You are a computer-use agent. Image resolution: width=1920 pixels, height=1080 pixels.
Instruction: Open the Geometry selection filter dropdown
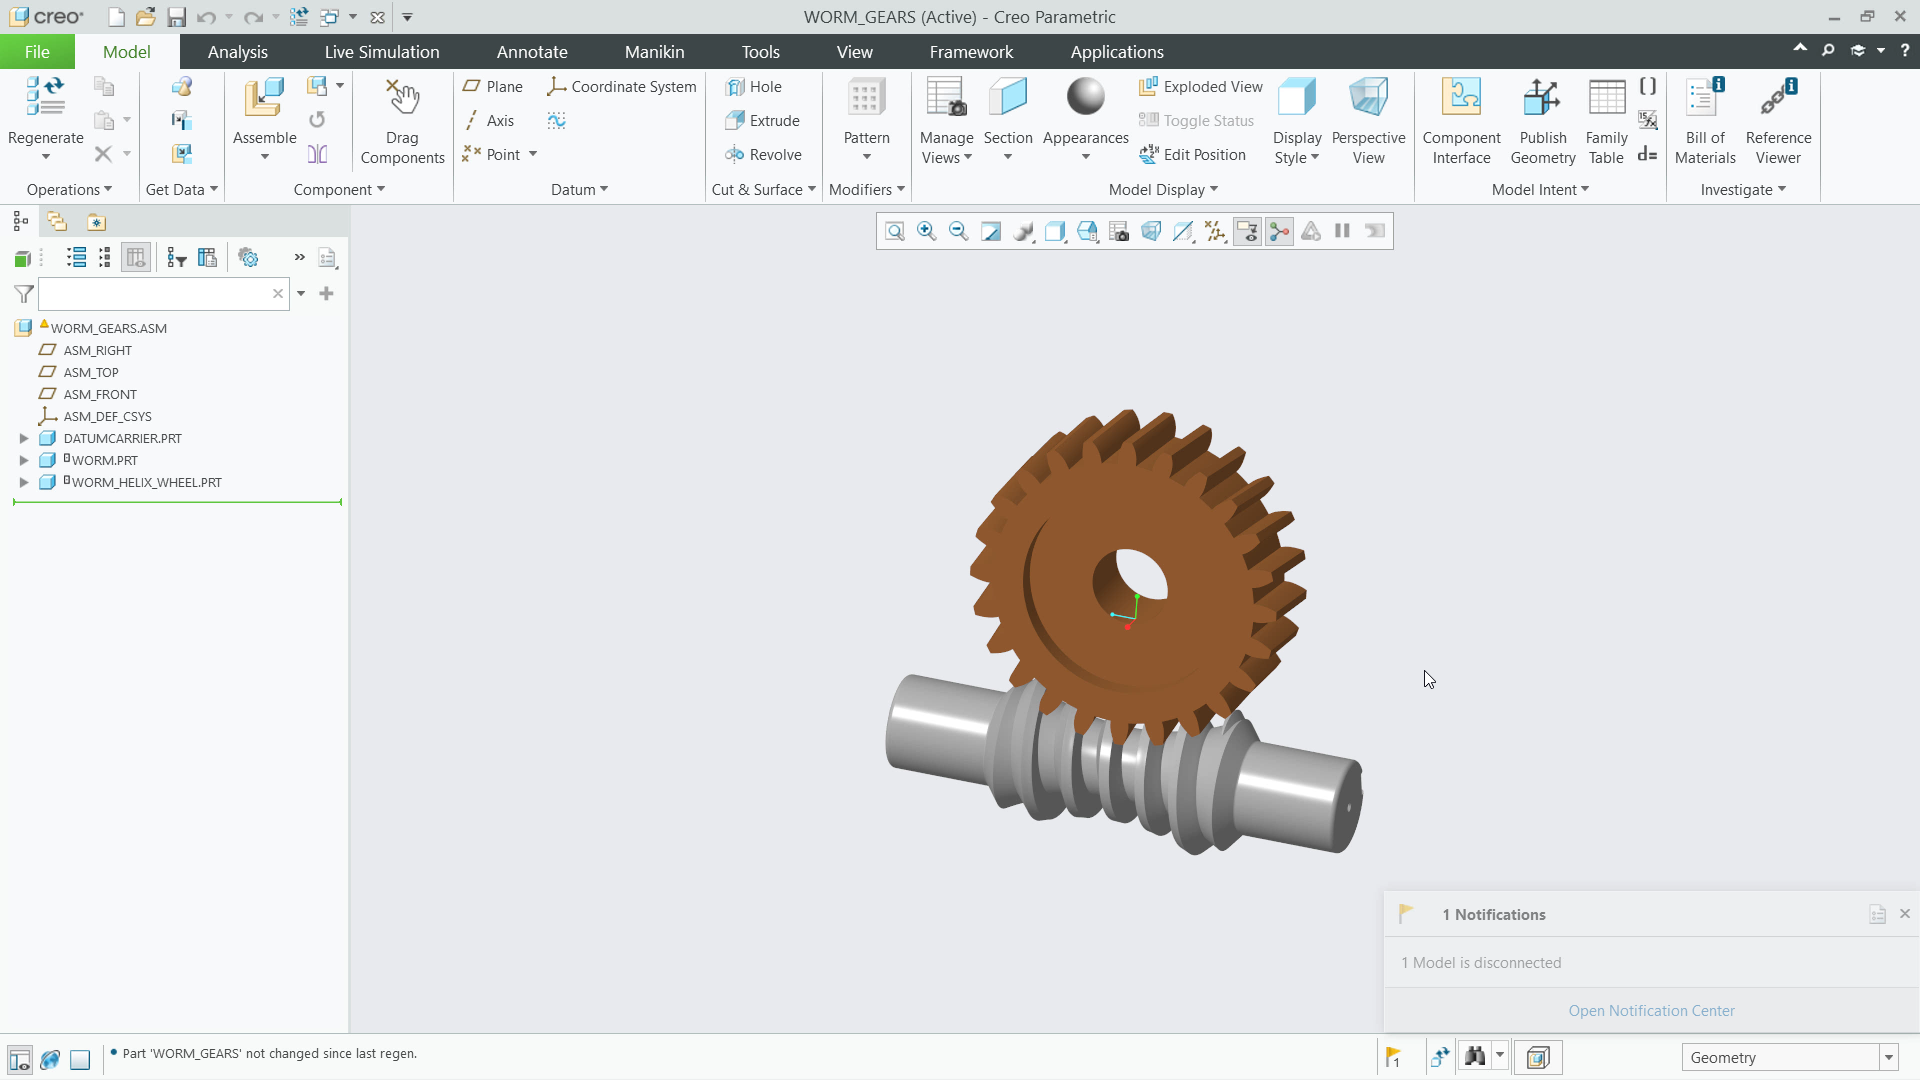point(1889,1058)
